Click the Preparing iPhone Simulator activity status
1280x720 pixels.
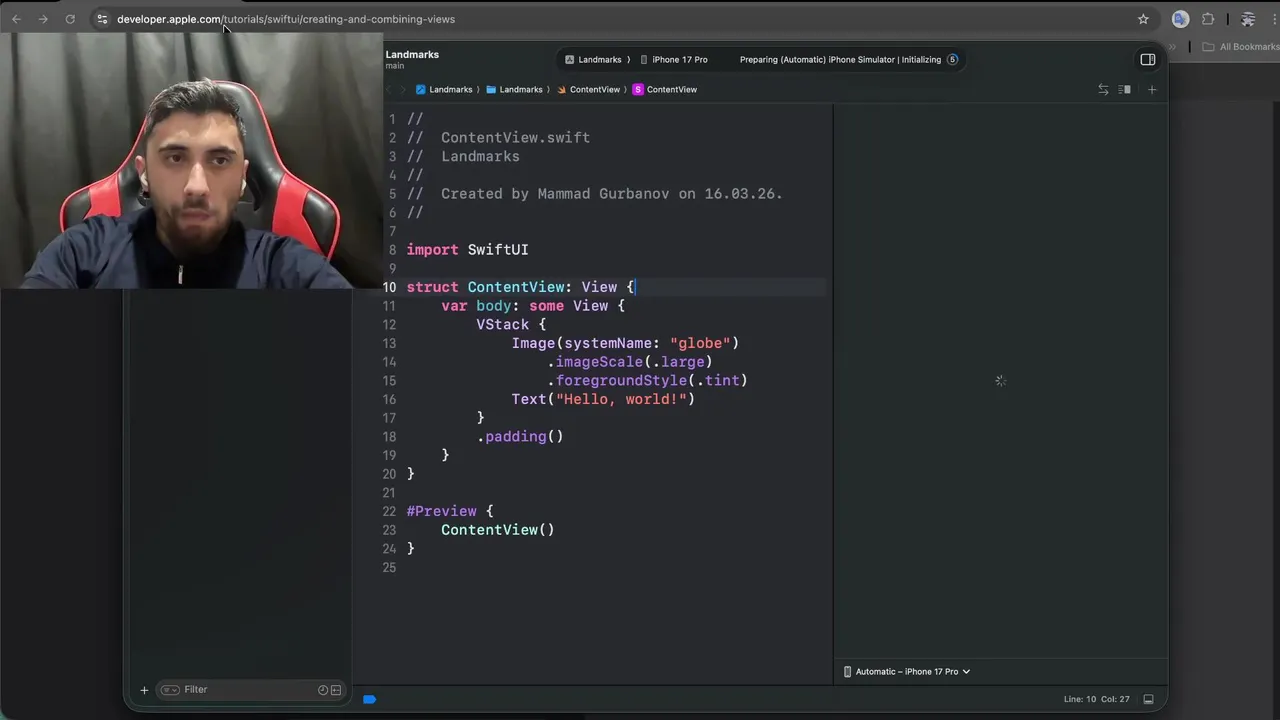pos(840,60)
